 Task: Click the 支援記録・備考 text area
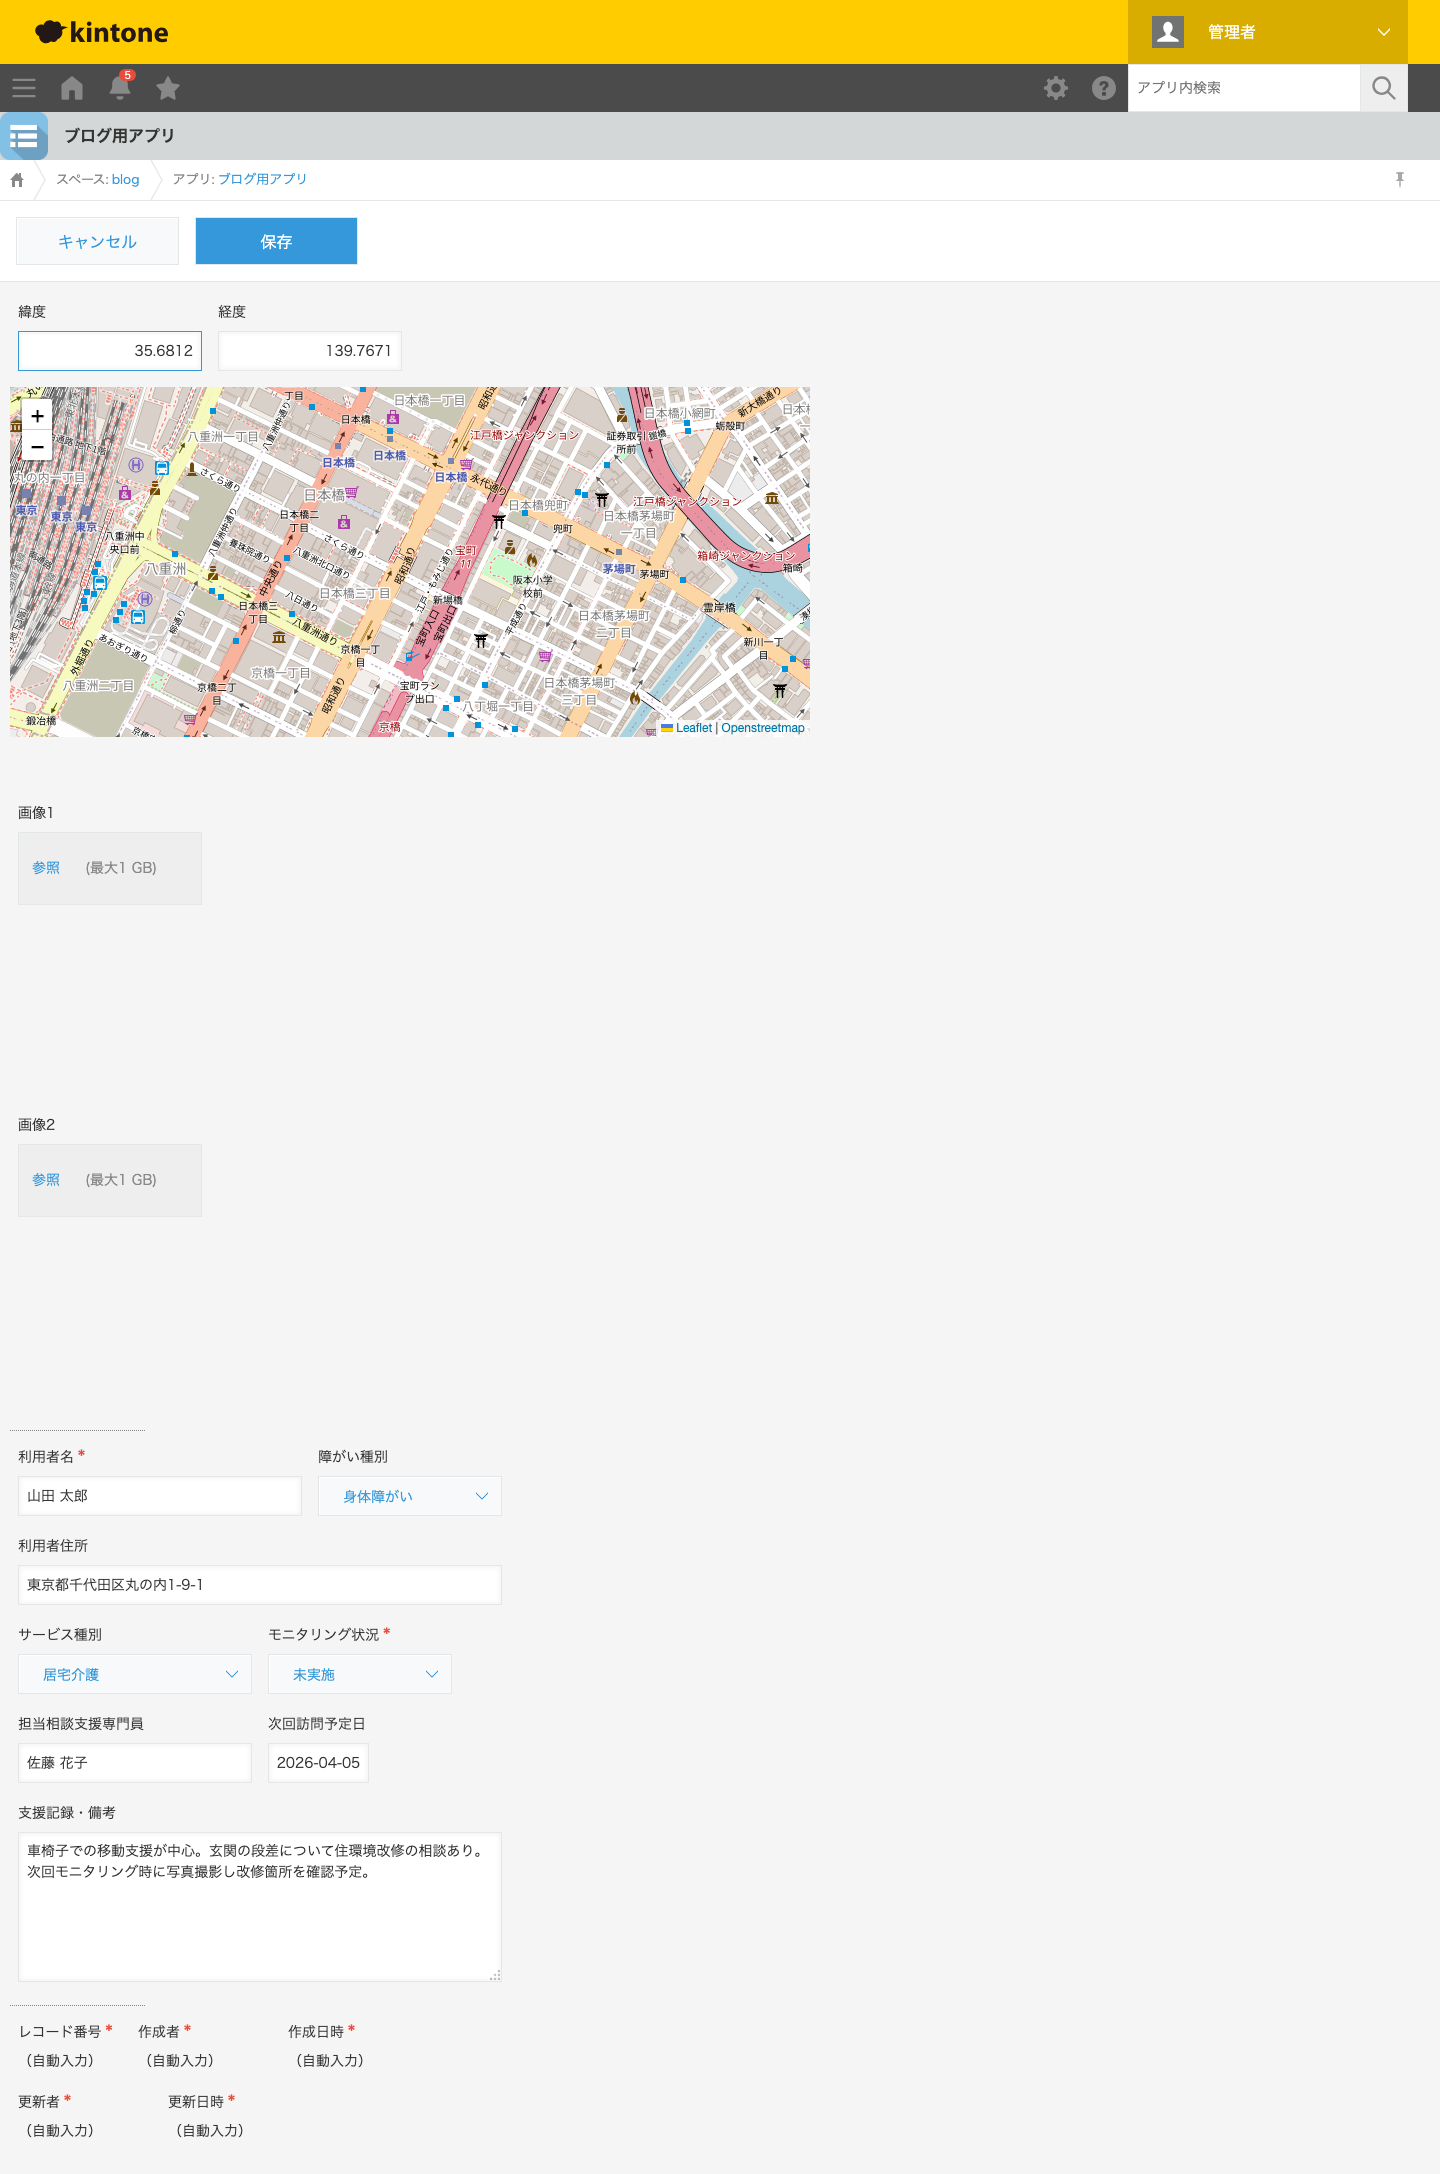260,1907
